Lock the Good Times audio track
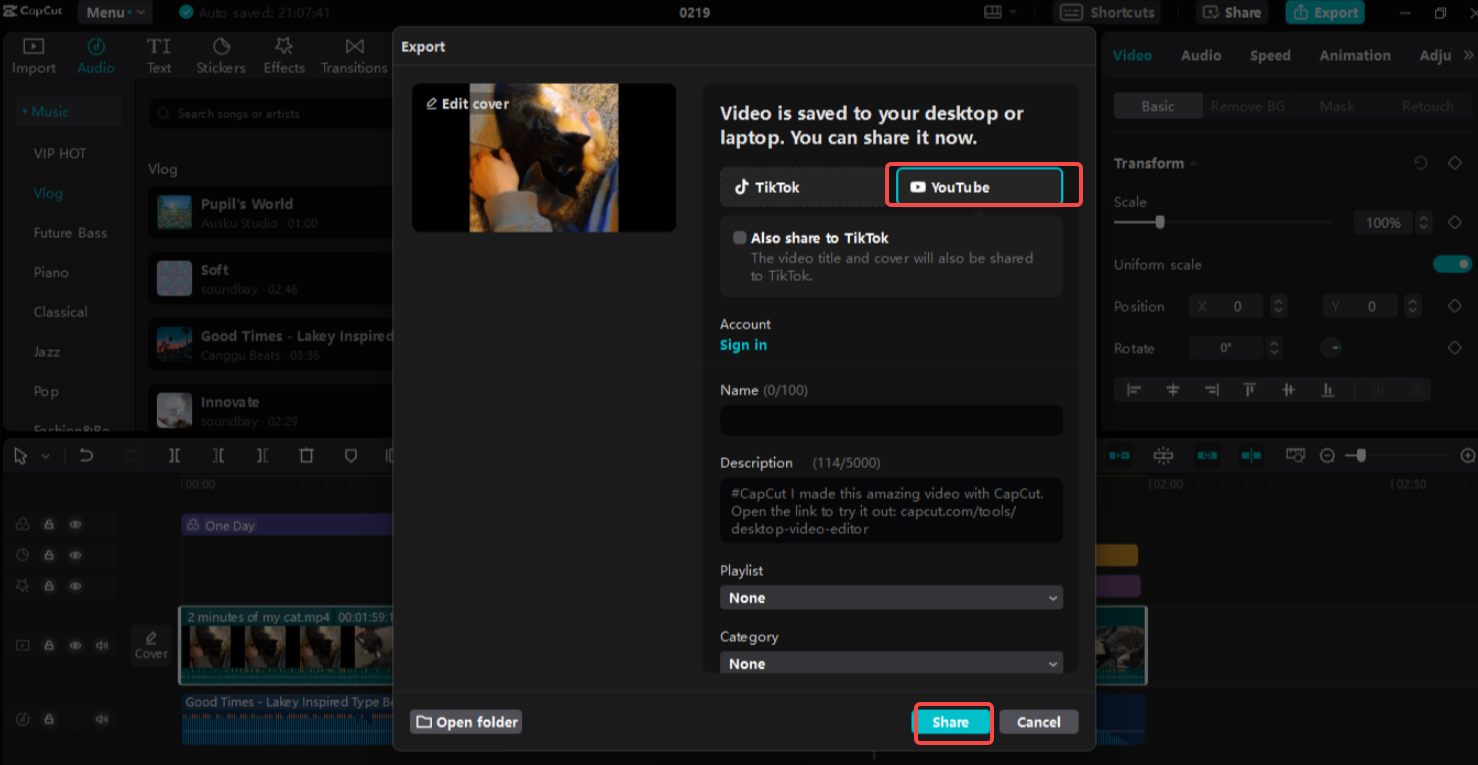1478x765 pixels. click(48, 719)
